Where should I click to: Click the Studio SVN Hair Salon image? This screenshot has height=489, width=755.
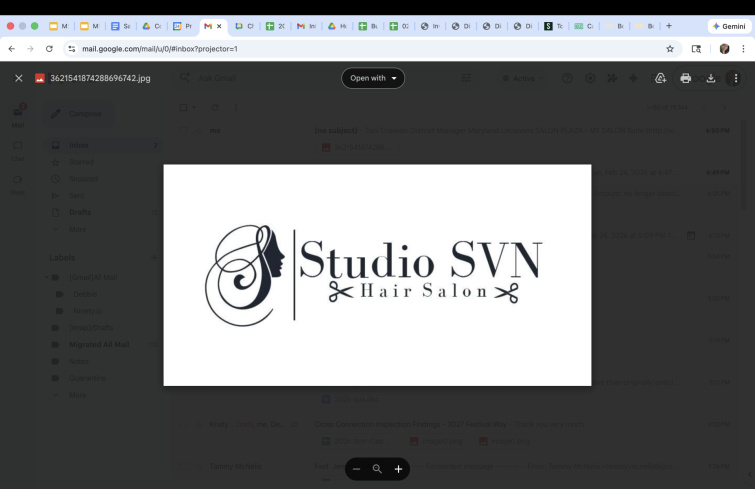pos(377,275)
